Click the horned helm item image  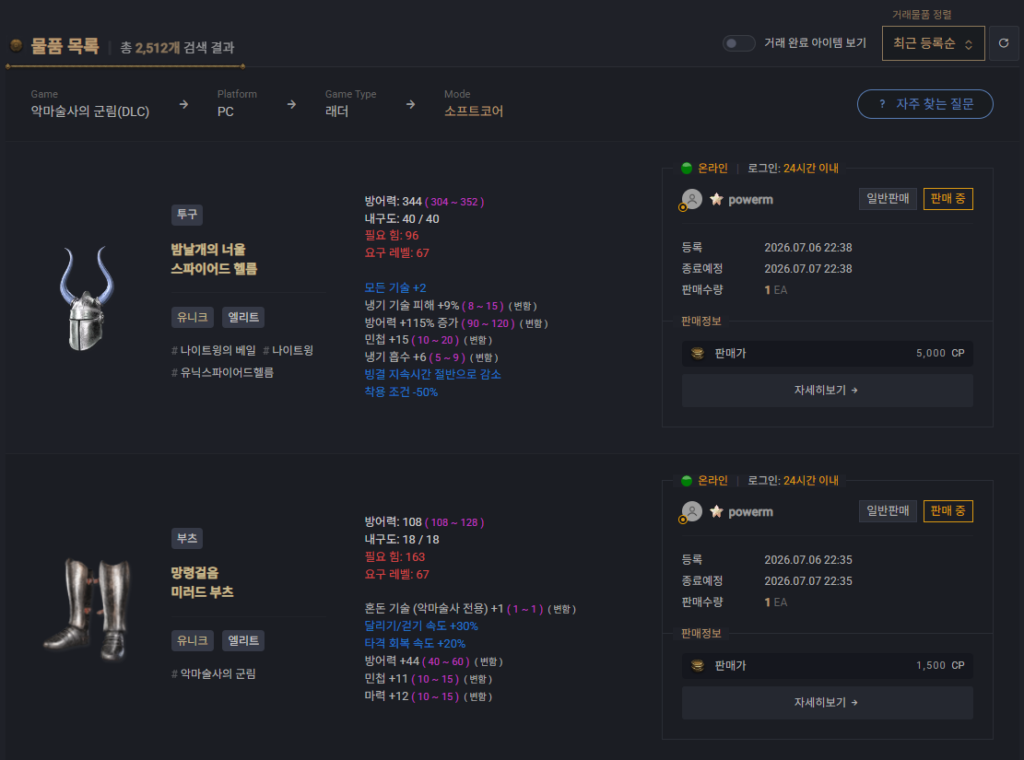click(x=86, y=298)
